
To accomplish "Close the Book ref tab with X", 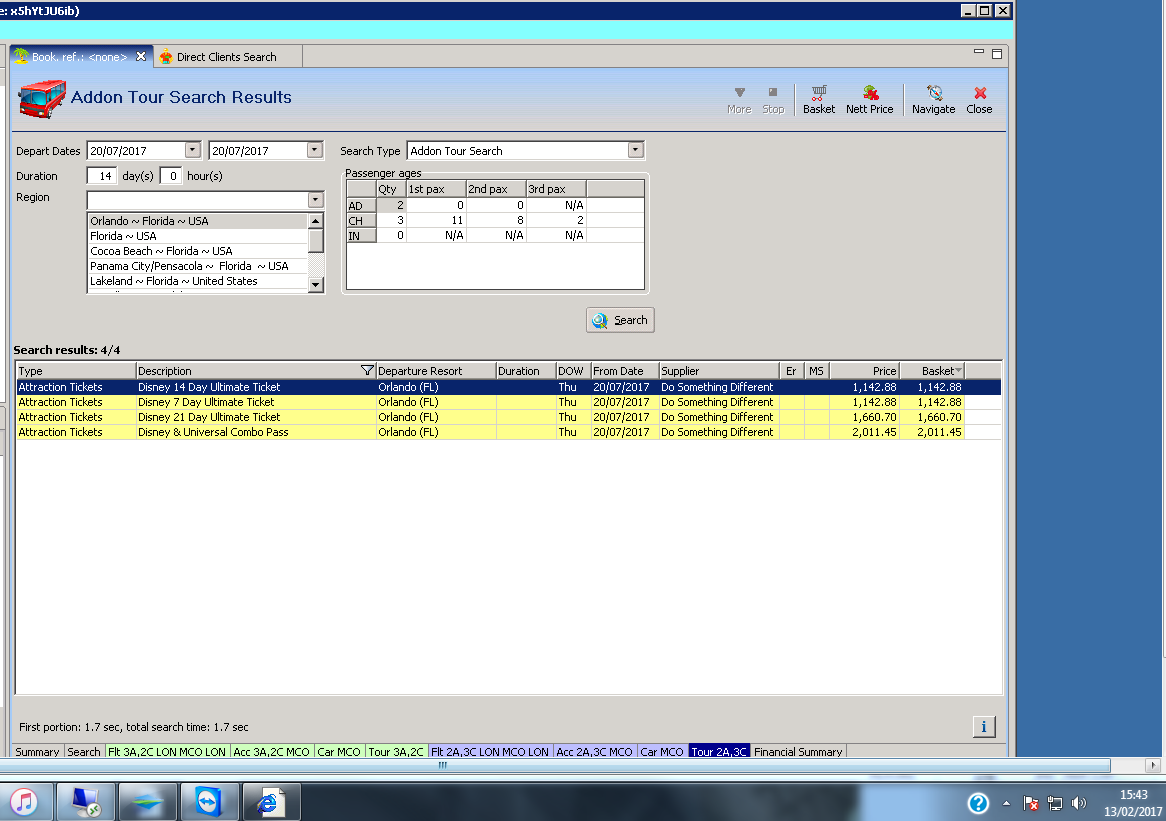I will pyautogui.click(x=141, y=57).
